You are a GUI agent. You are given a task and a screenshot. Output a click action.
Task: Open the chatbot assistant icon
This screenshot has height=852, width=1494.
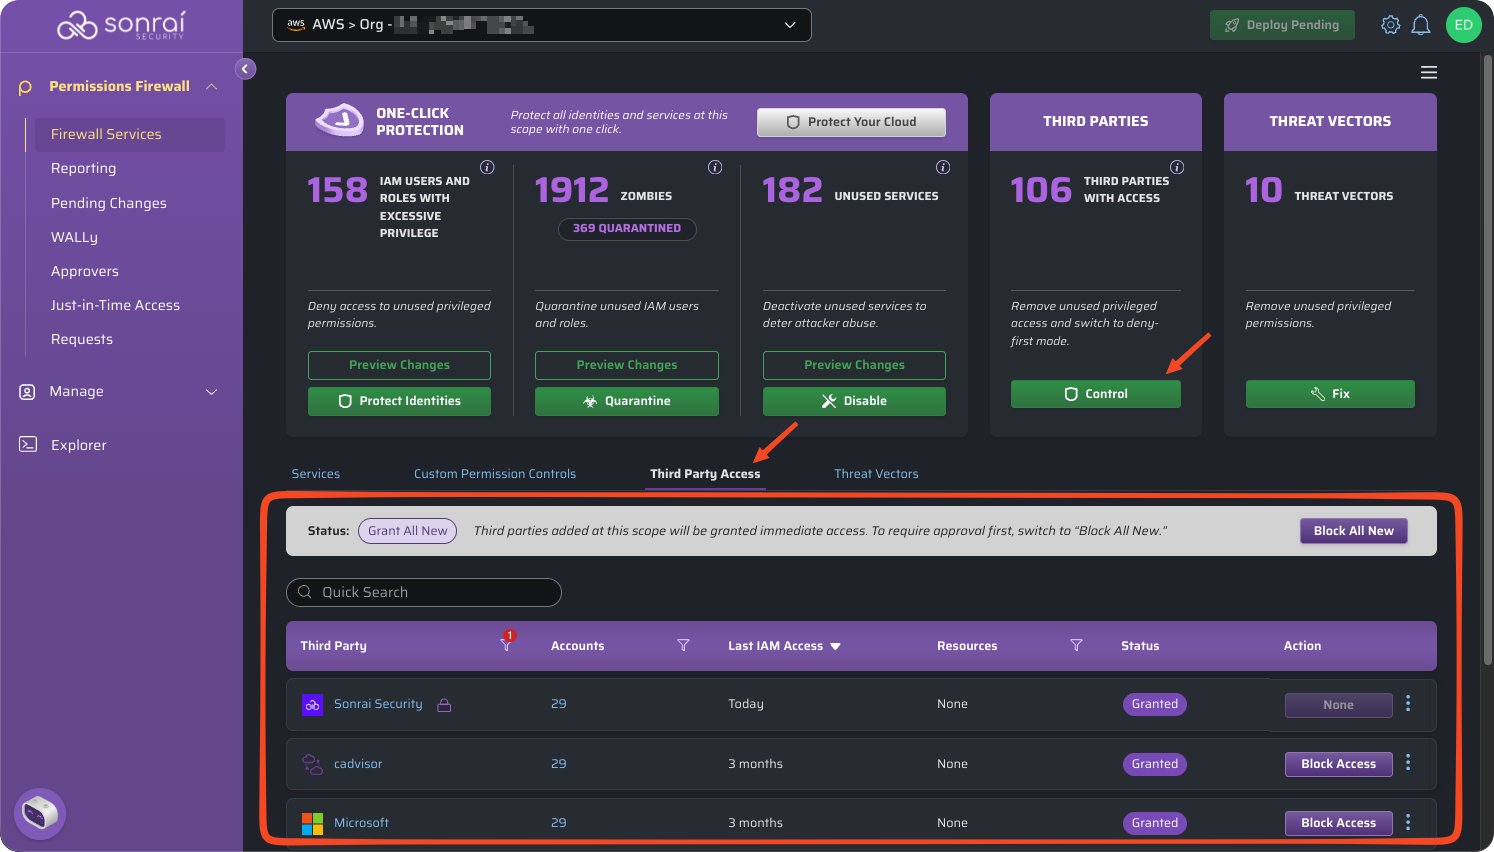coord(40,813)
